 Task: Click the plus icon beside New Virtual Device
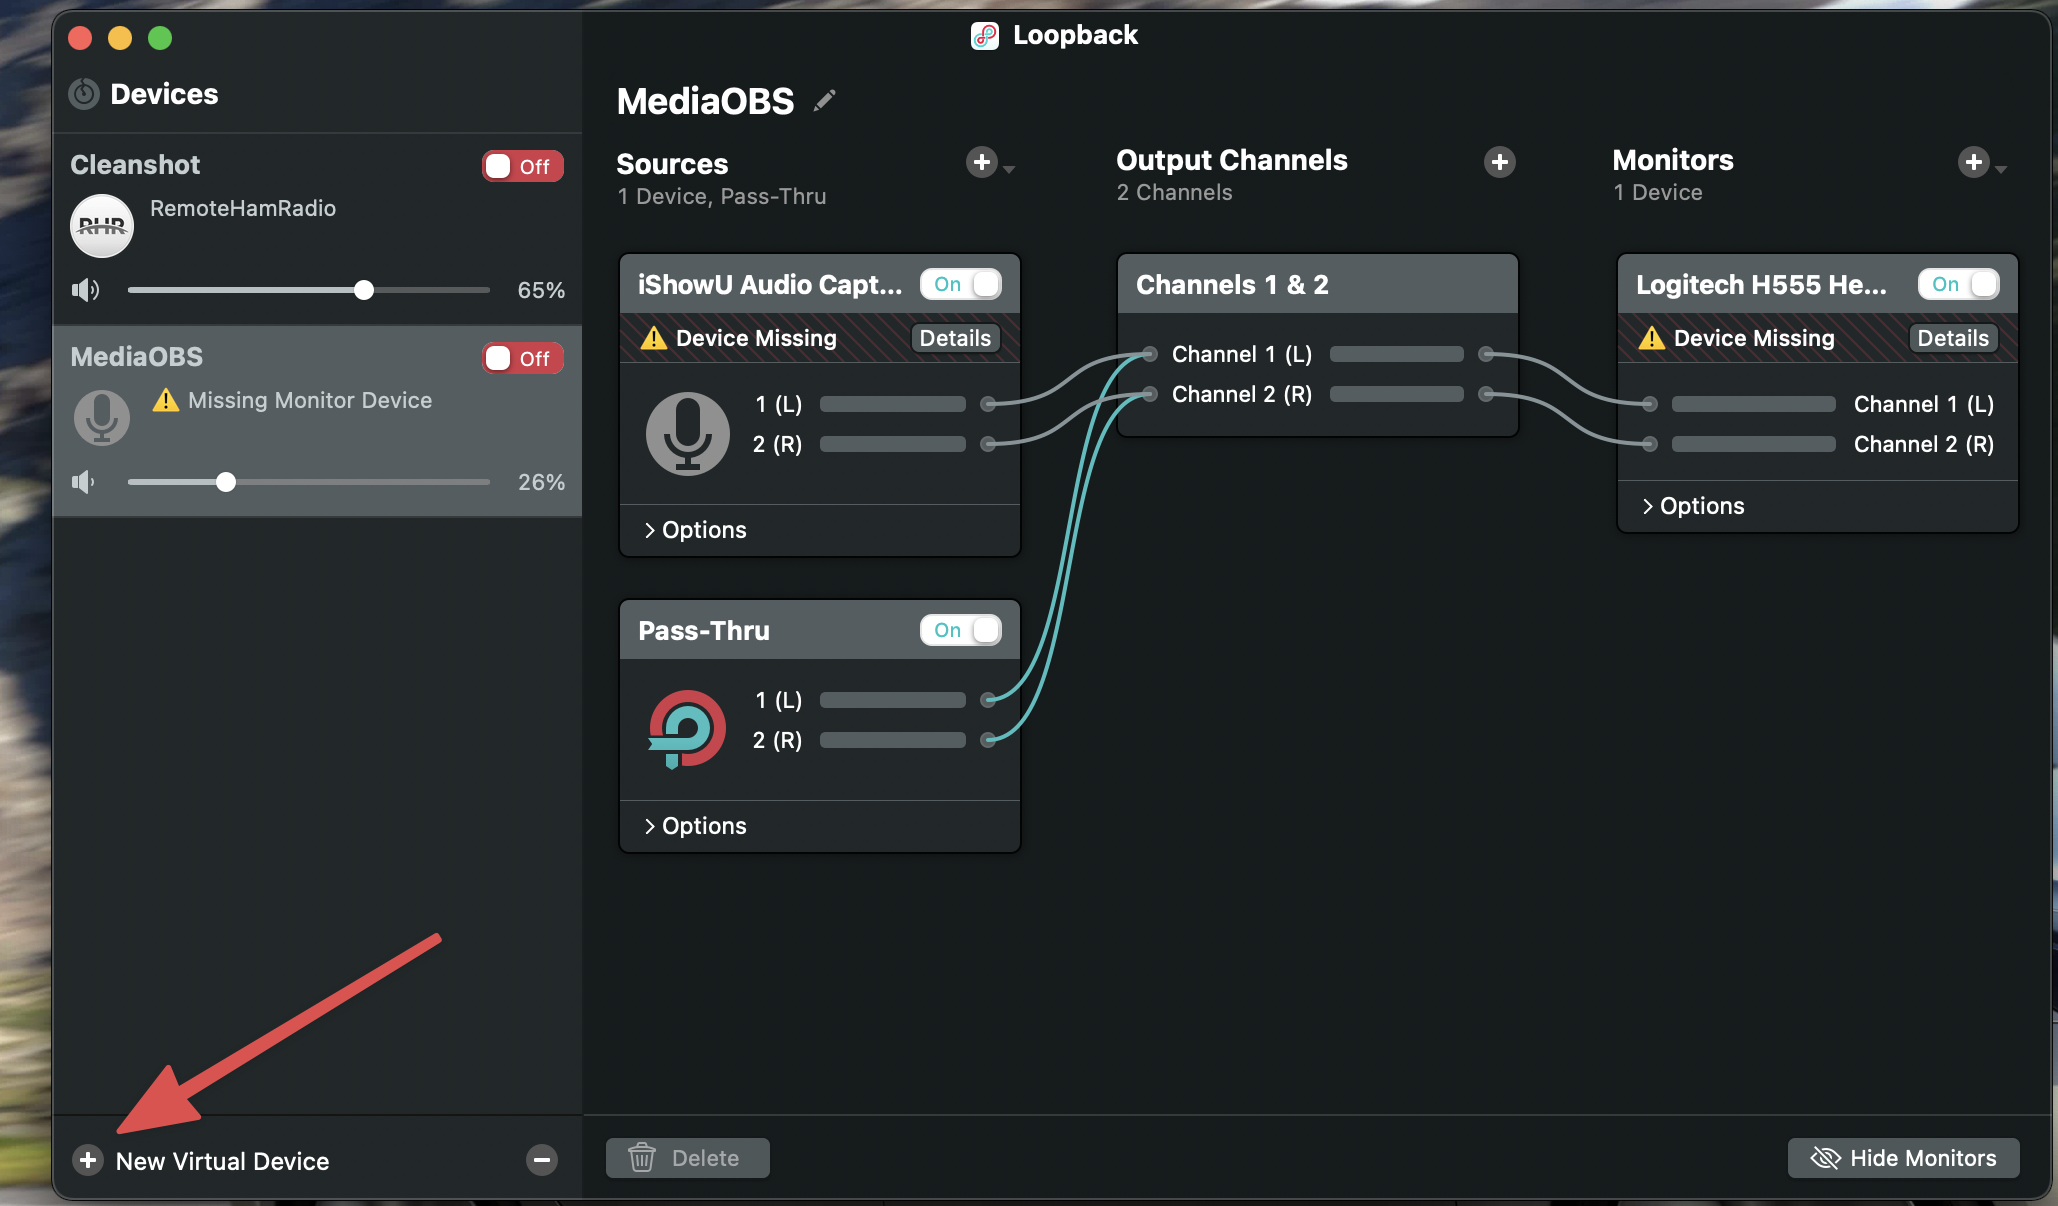pos(88,1160)
